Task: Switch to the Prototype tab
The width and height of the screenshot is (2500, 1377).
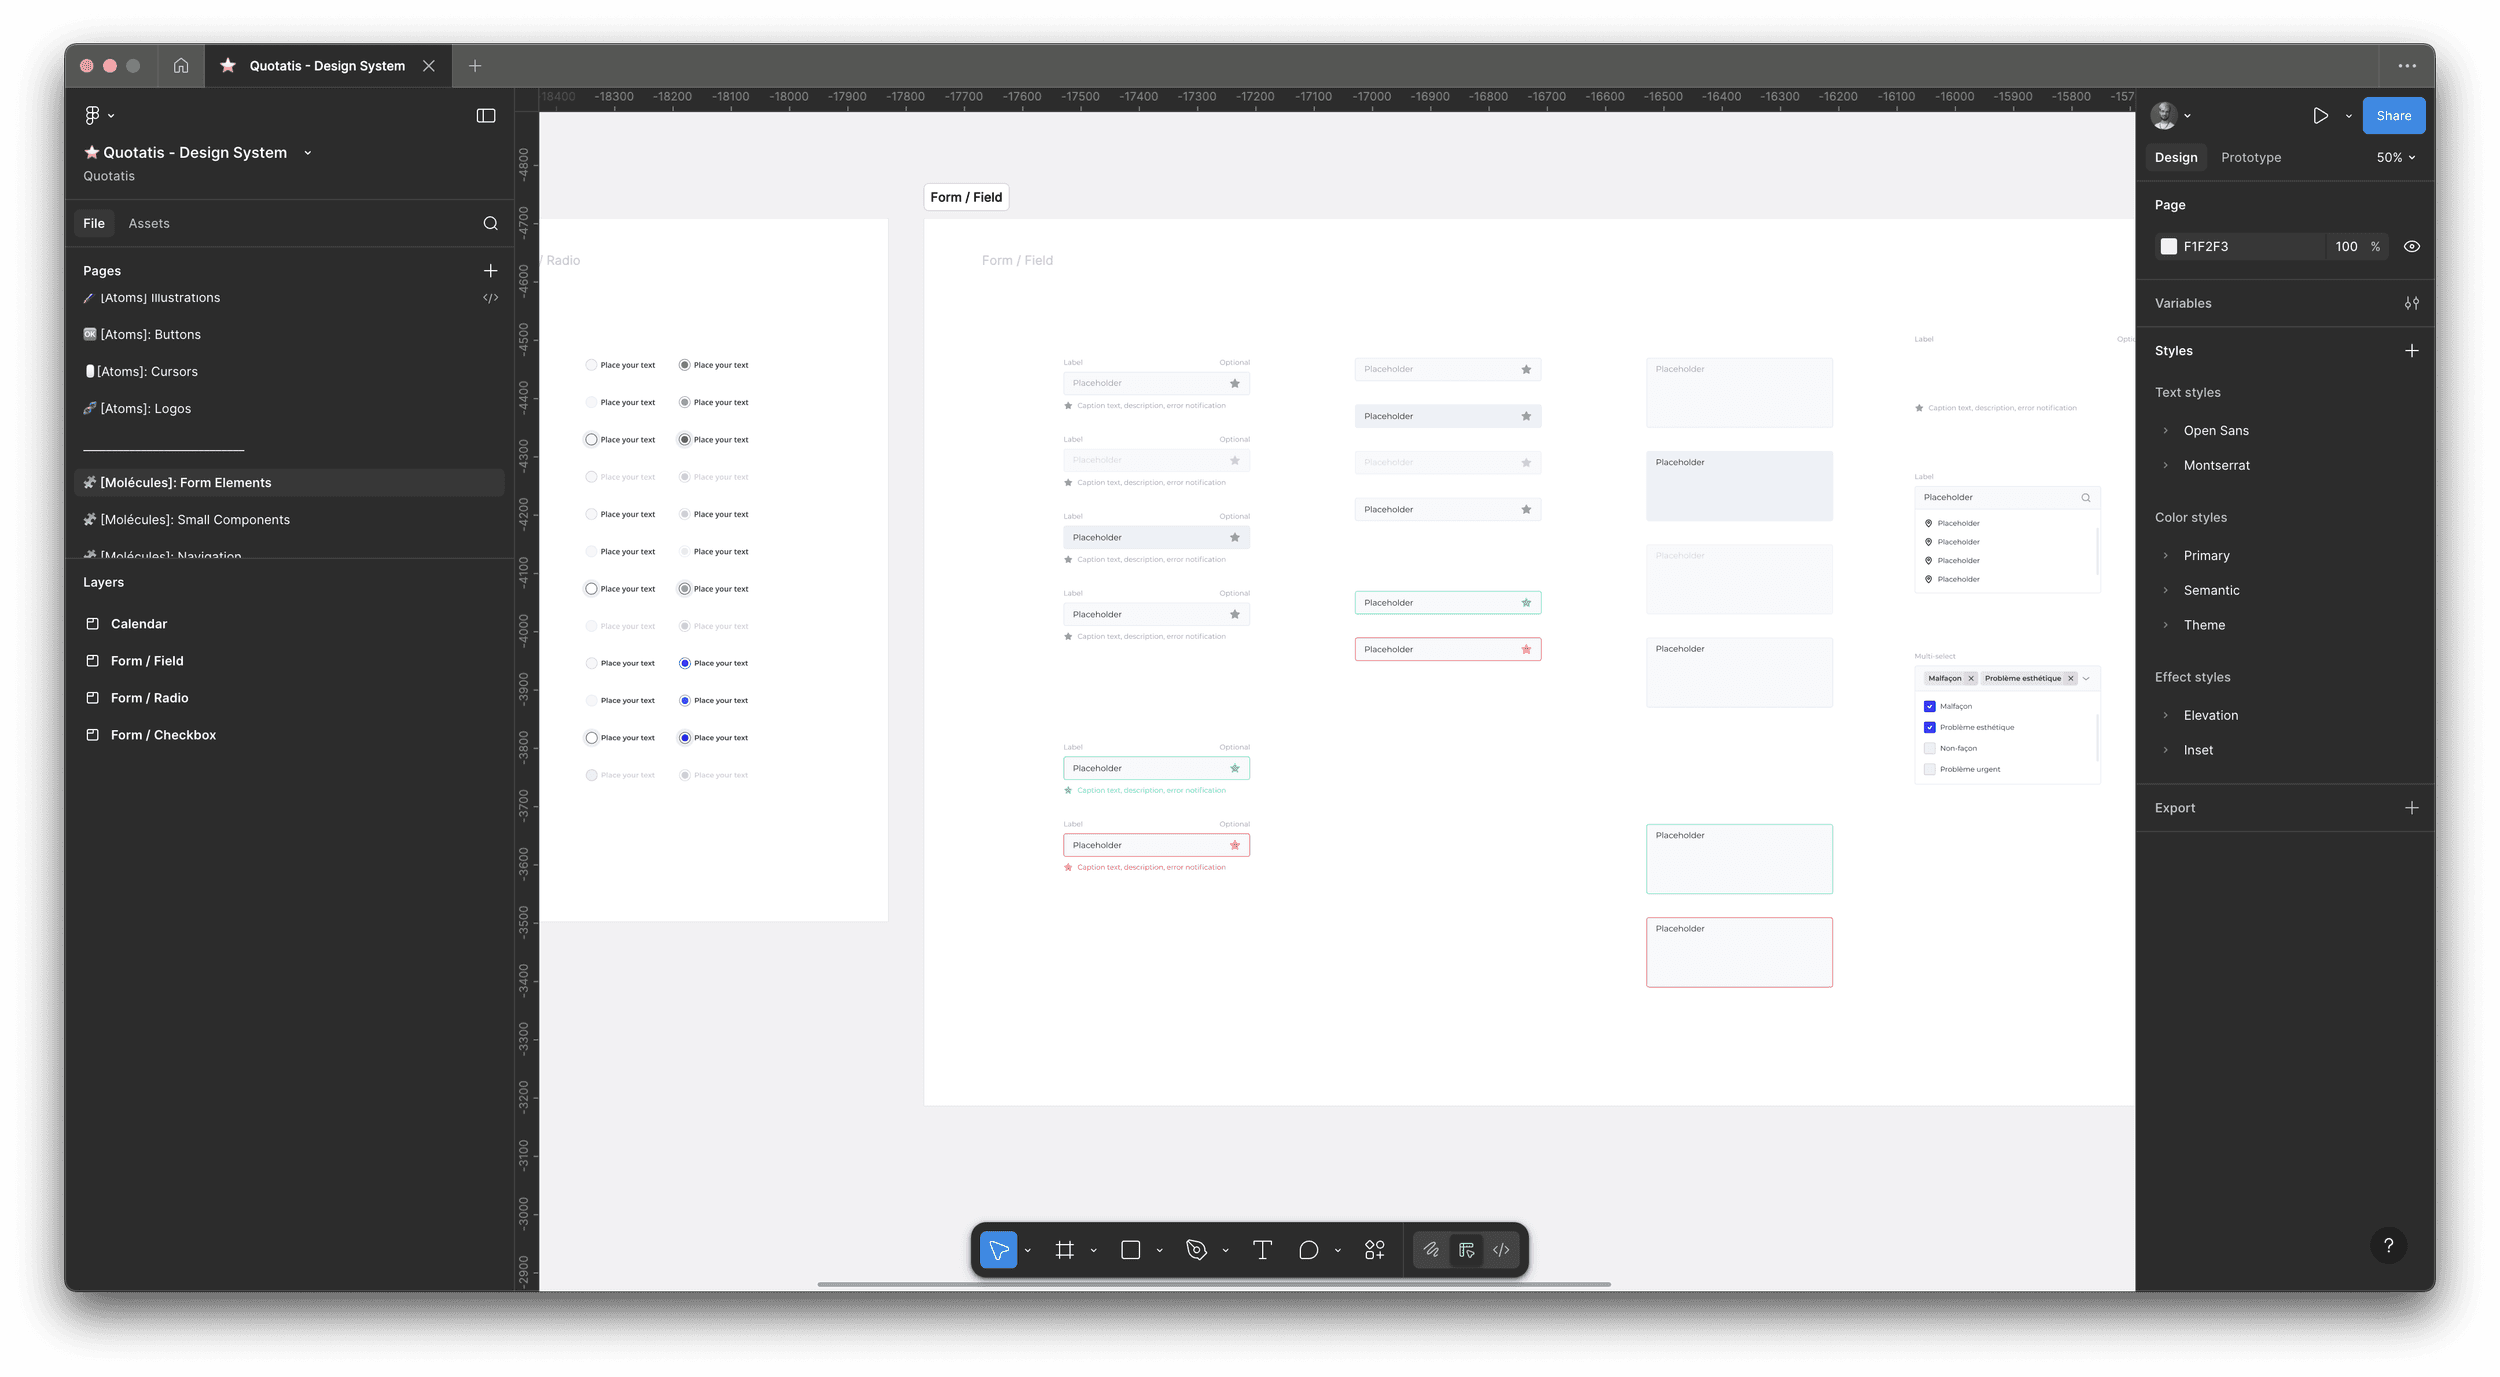Action: [2251, 158]
